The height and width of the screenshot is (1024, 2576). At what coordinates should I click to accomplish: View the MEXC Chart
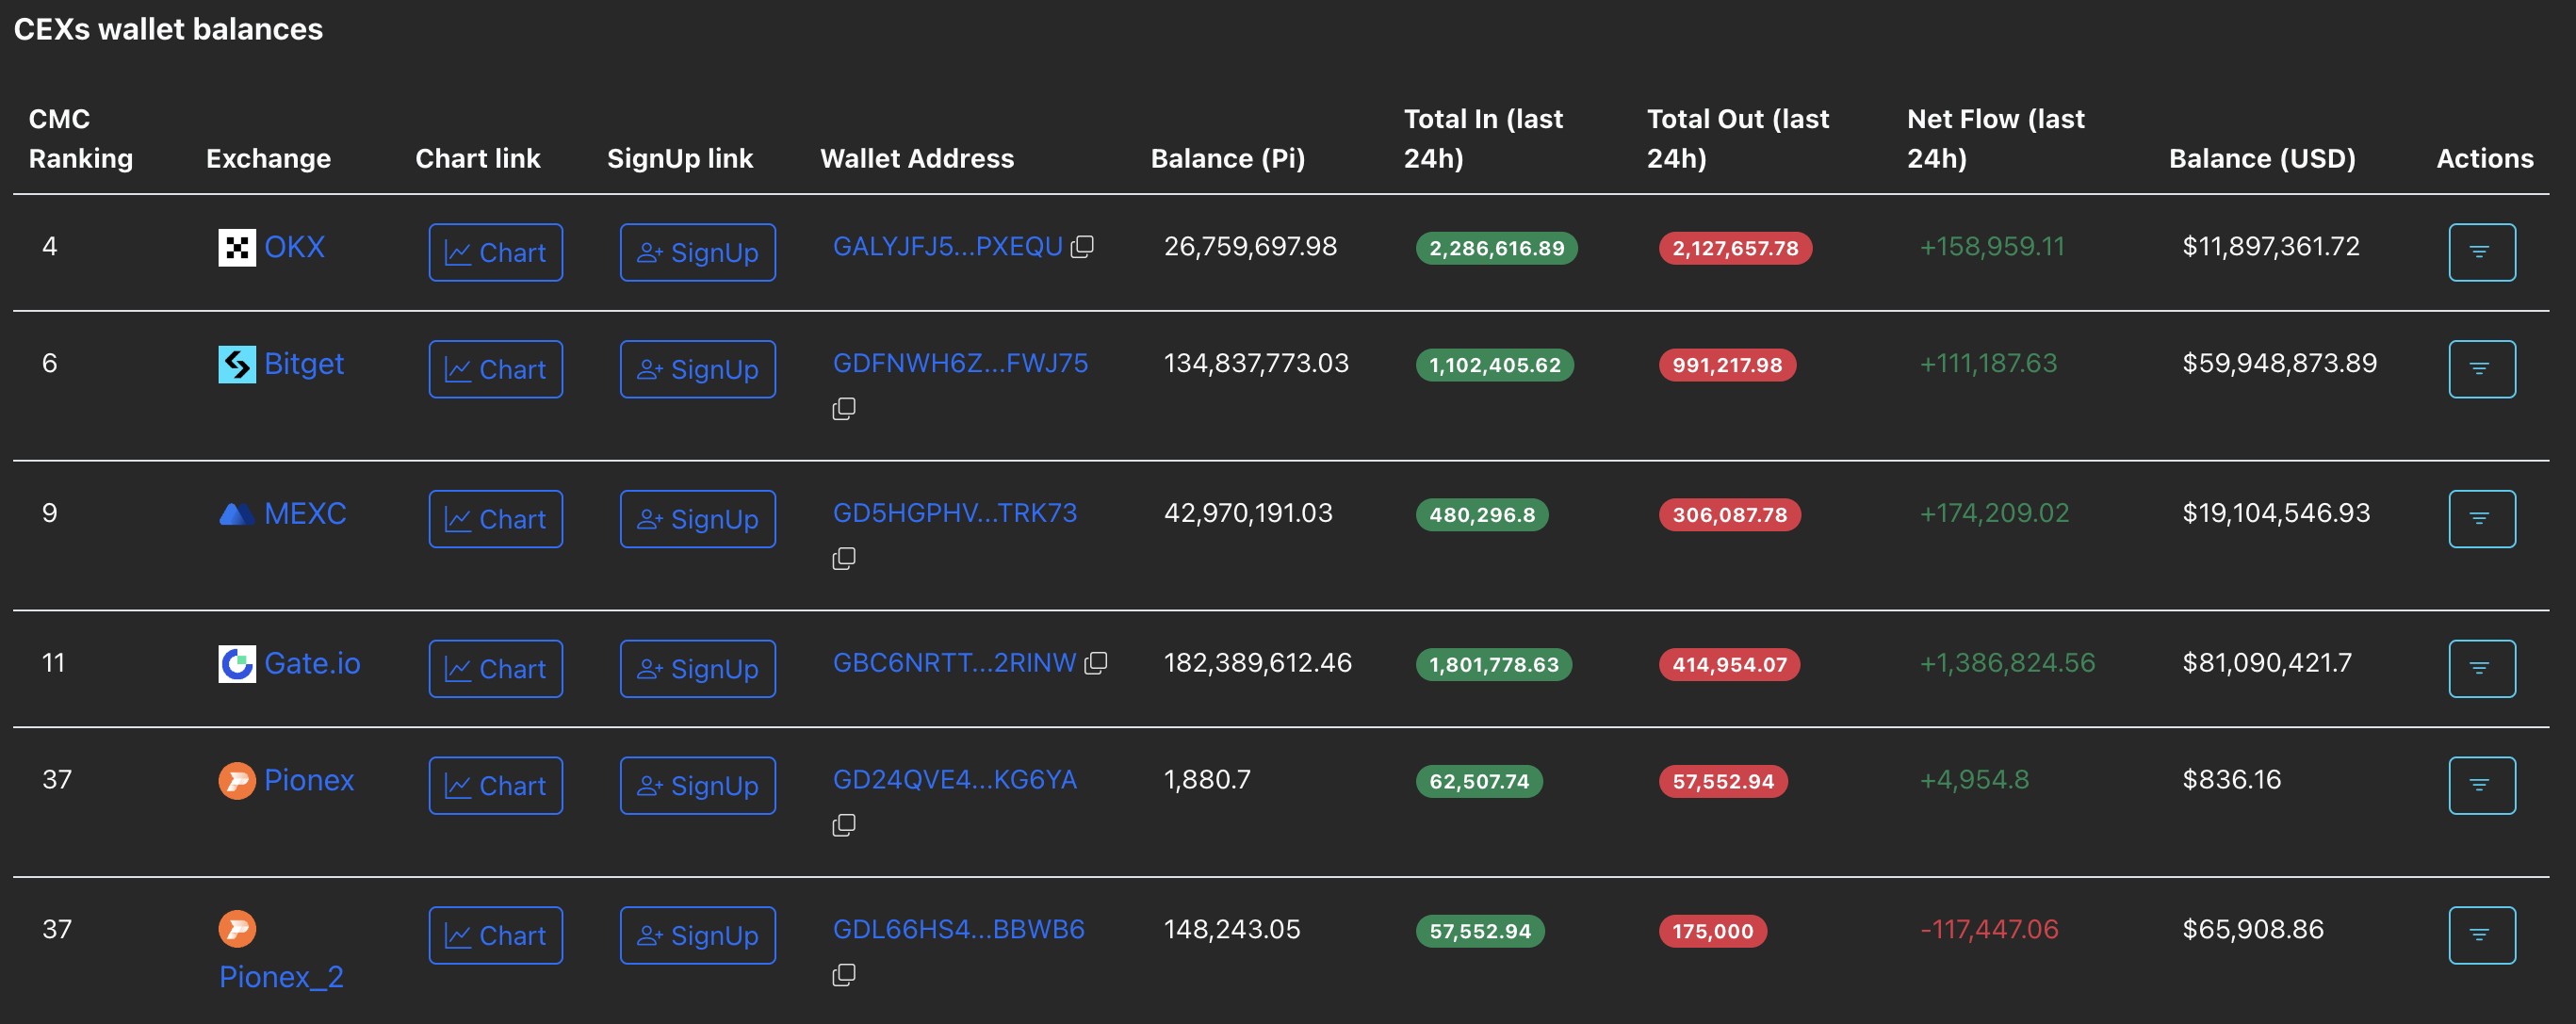(x=496, y=519)
